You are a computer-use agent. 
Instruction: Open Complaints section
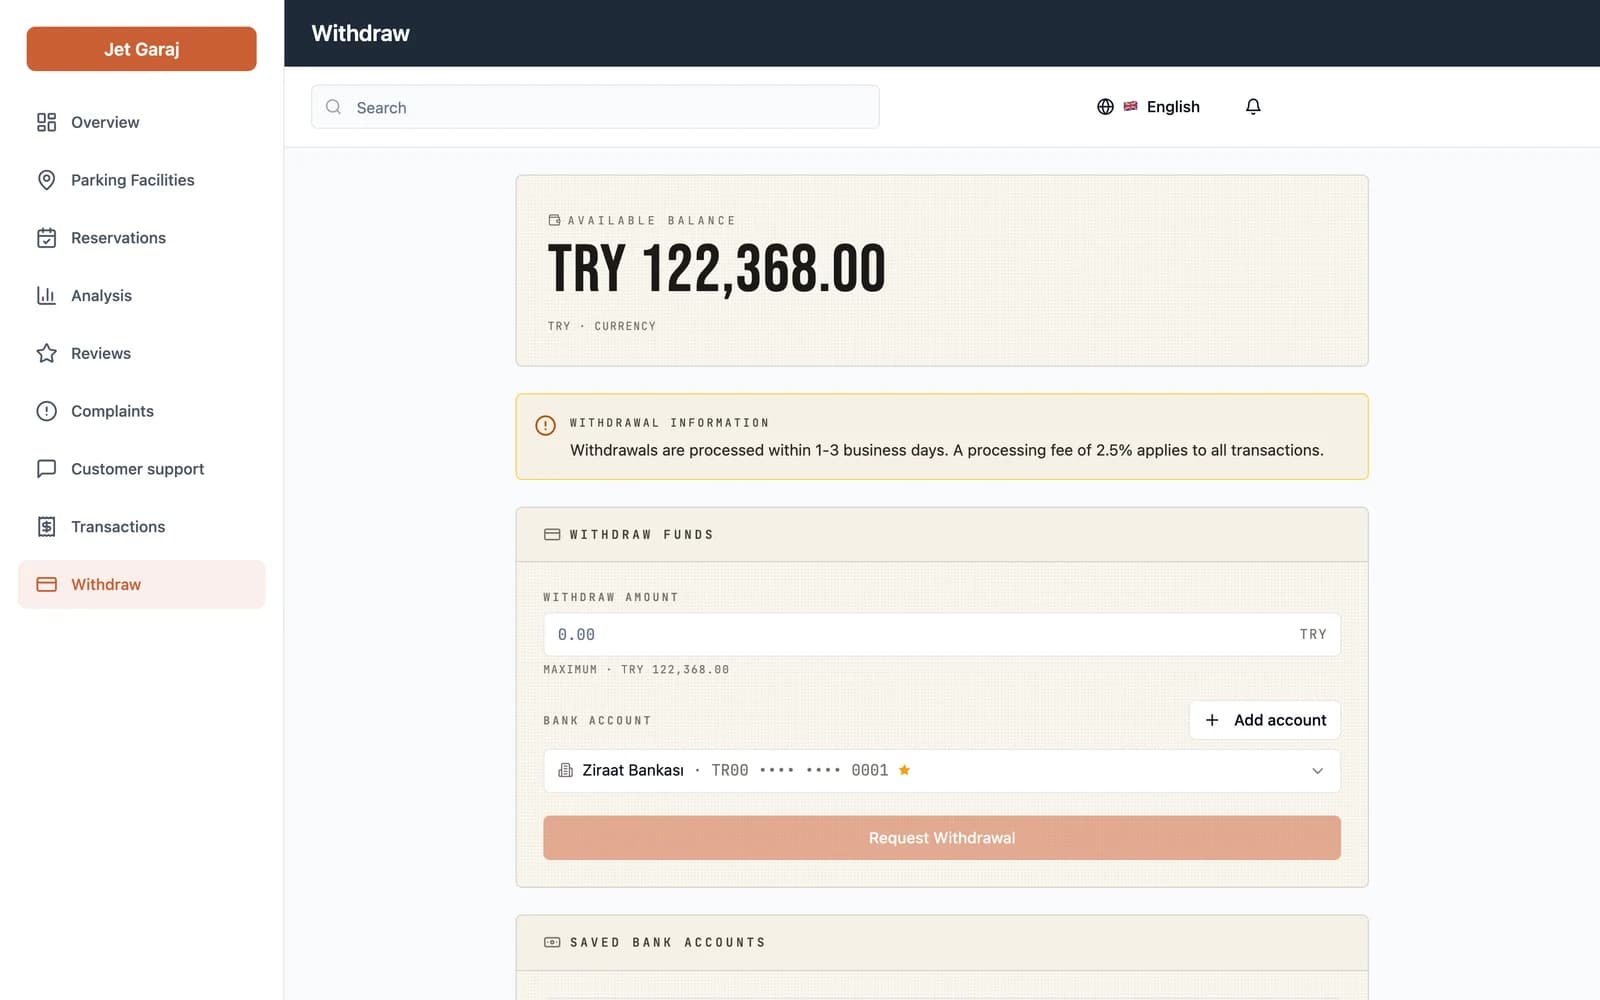click(141, 411)
